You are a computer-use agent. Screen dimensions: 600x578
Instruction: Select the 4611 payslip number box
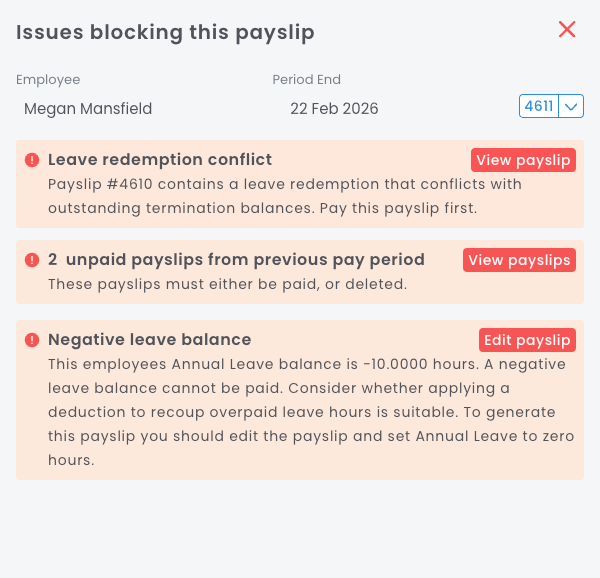(x=539, y=107)
